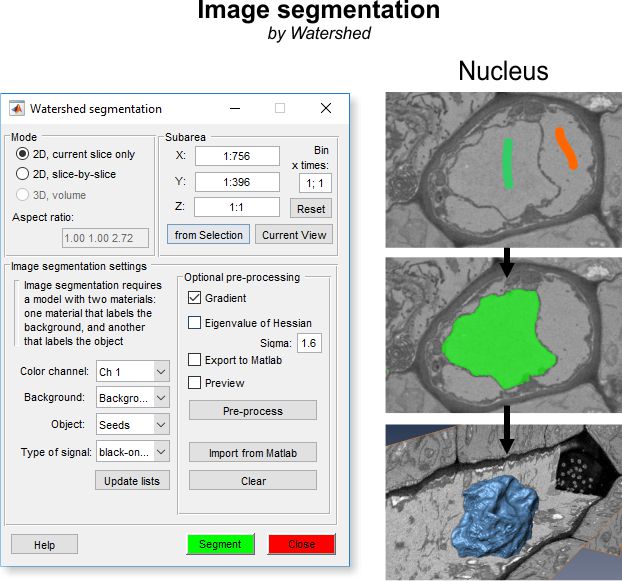Open the Color channel dropdown
The height and width of the screenshot is (581, 622).
coord(133,372)
